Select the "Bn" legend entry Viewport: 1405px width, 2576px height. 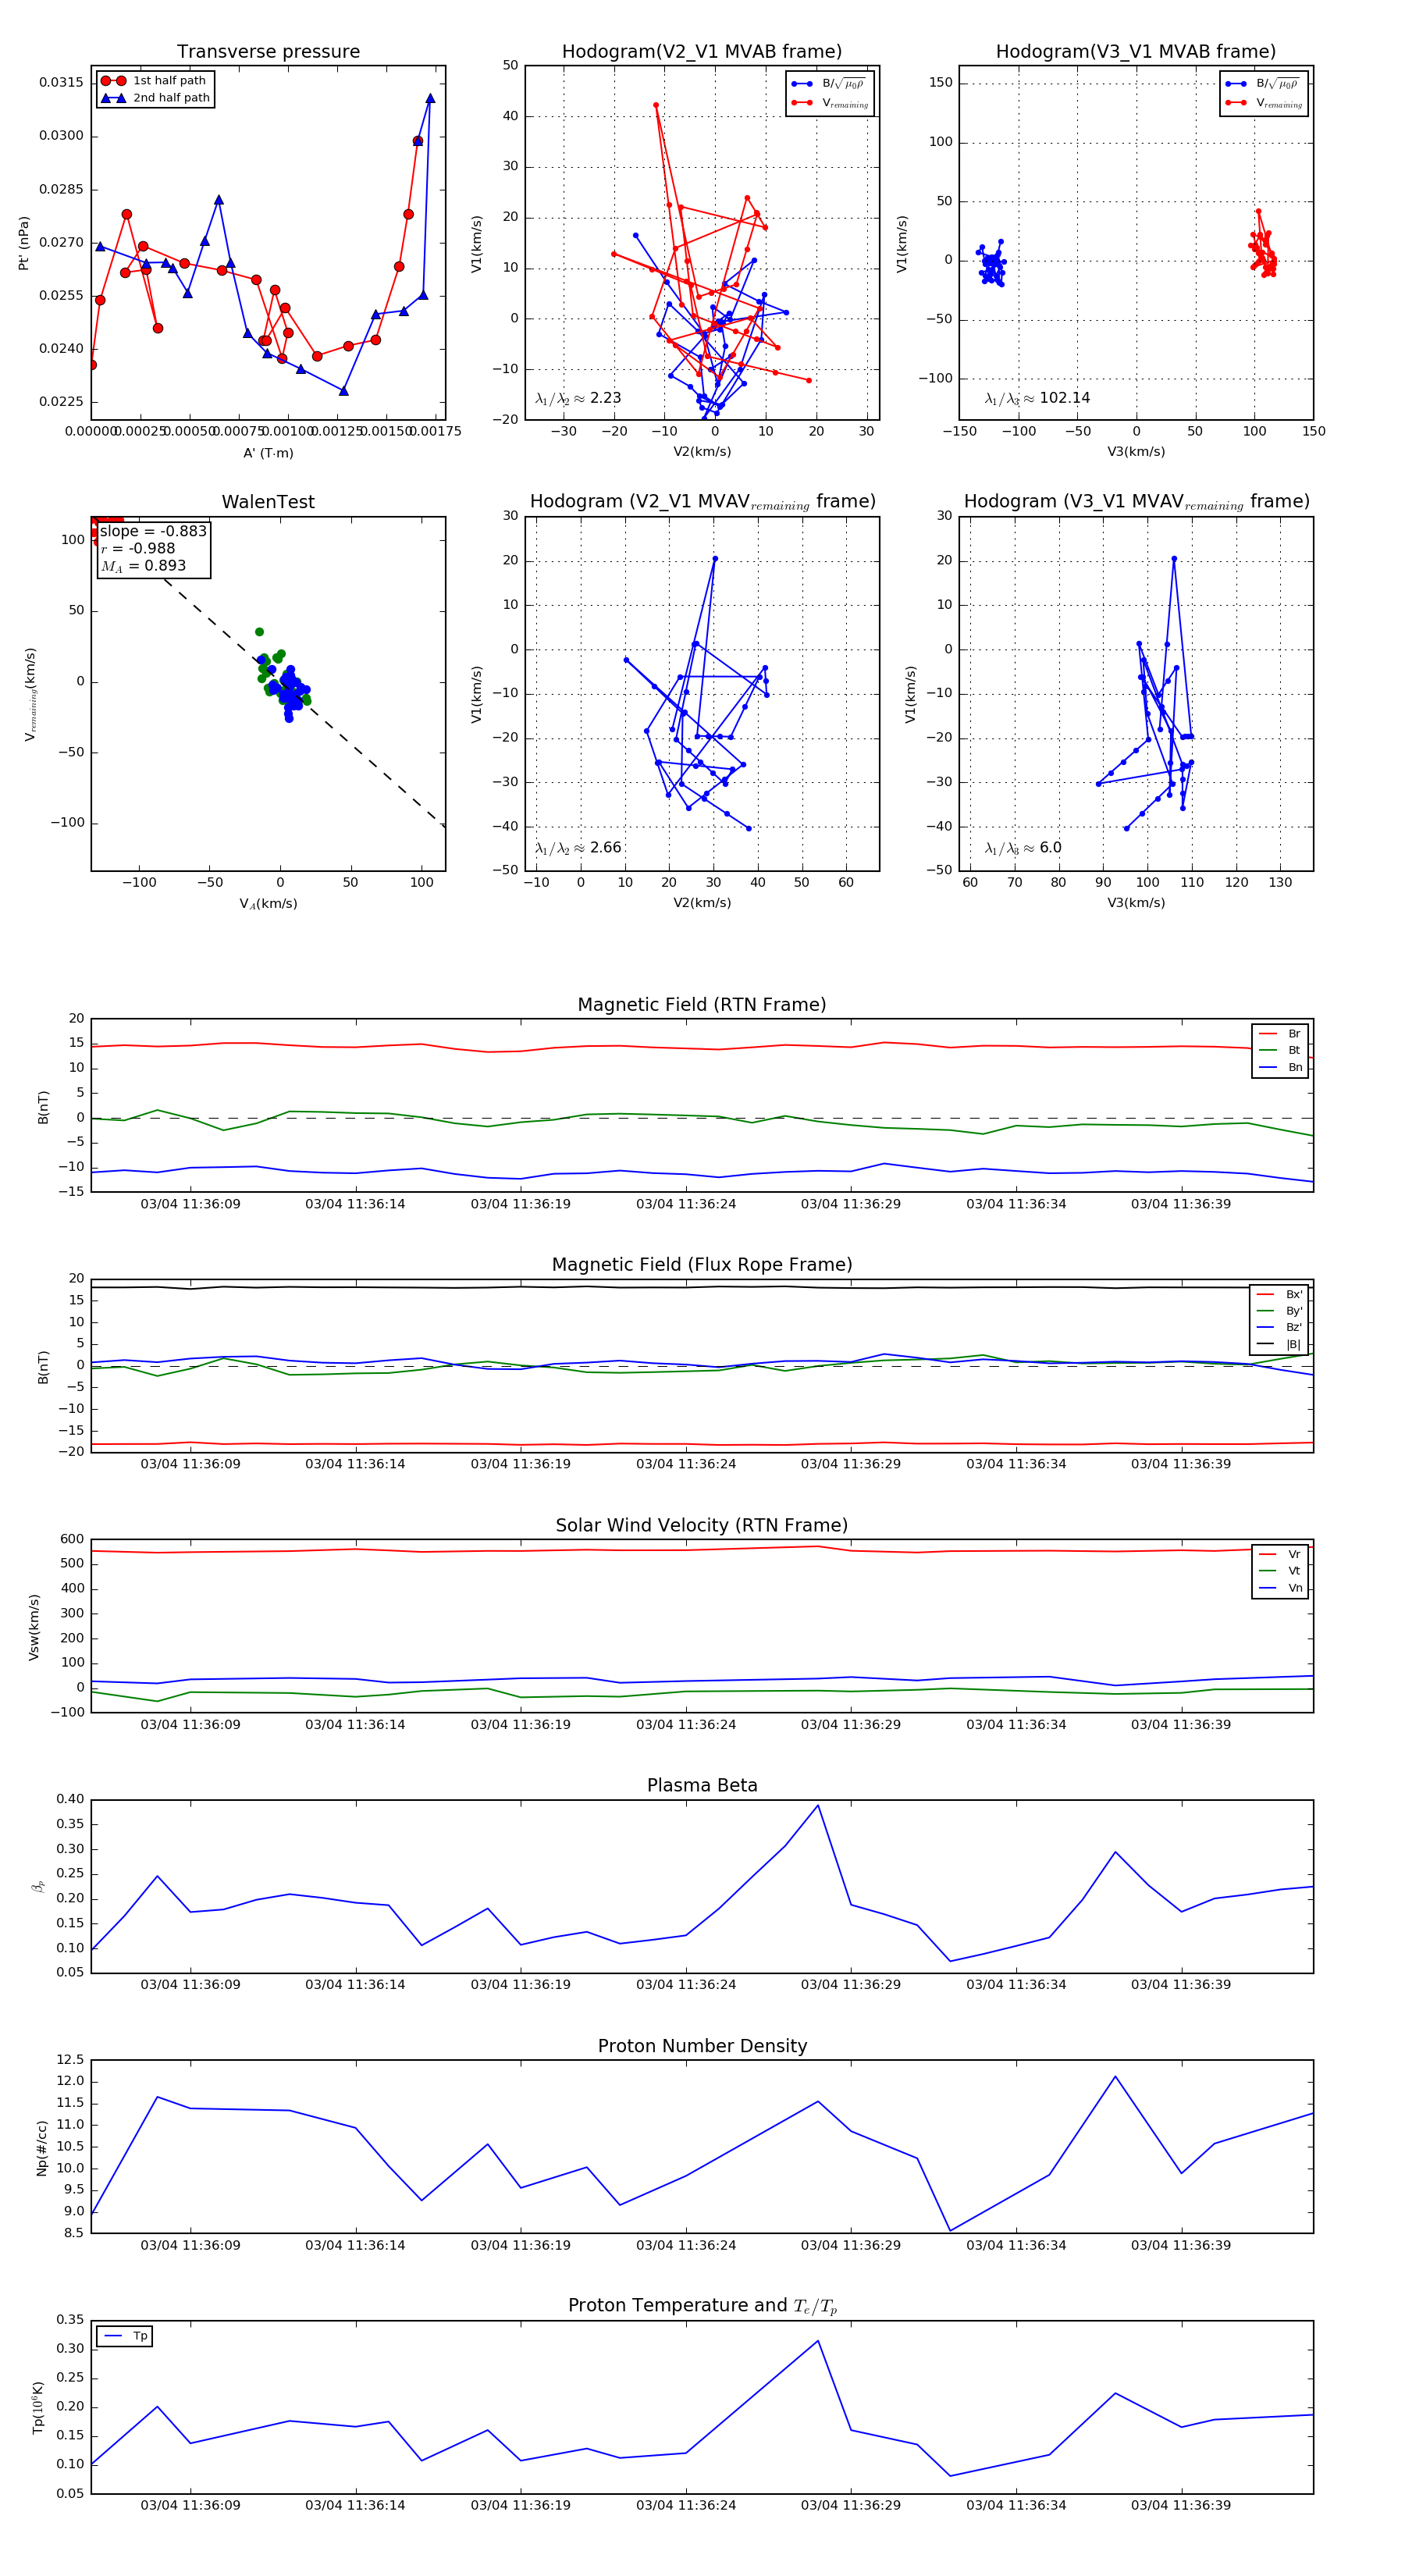(1280, 1067)
